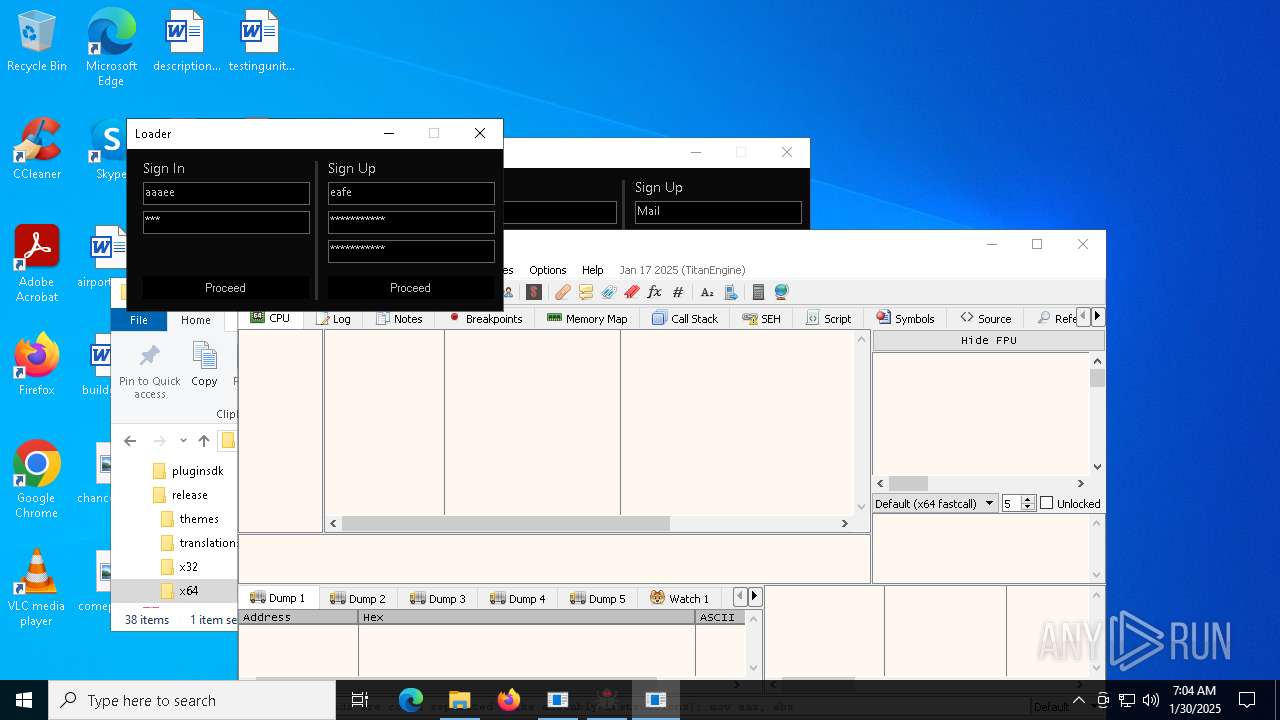
Task: Click the Copy icon in Explorer ribbon
Action: click(x=204, y=365)
